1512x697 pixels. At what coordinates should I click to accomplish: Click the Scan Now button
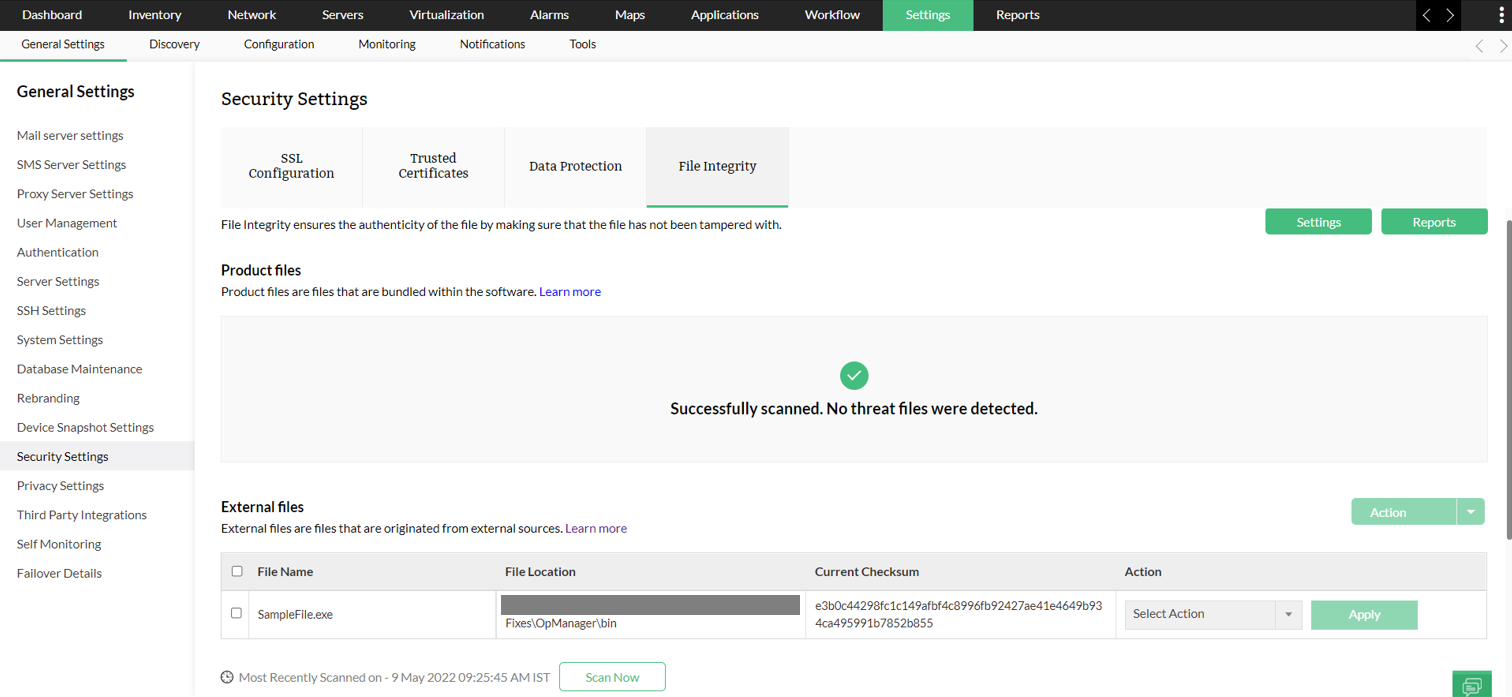(612, 677)
